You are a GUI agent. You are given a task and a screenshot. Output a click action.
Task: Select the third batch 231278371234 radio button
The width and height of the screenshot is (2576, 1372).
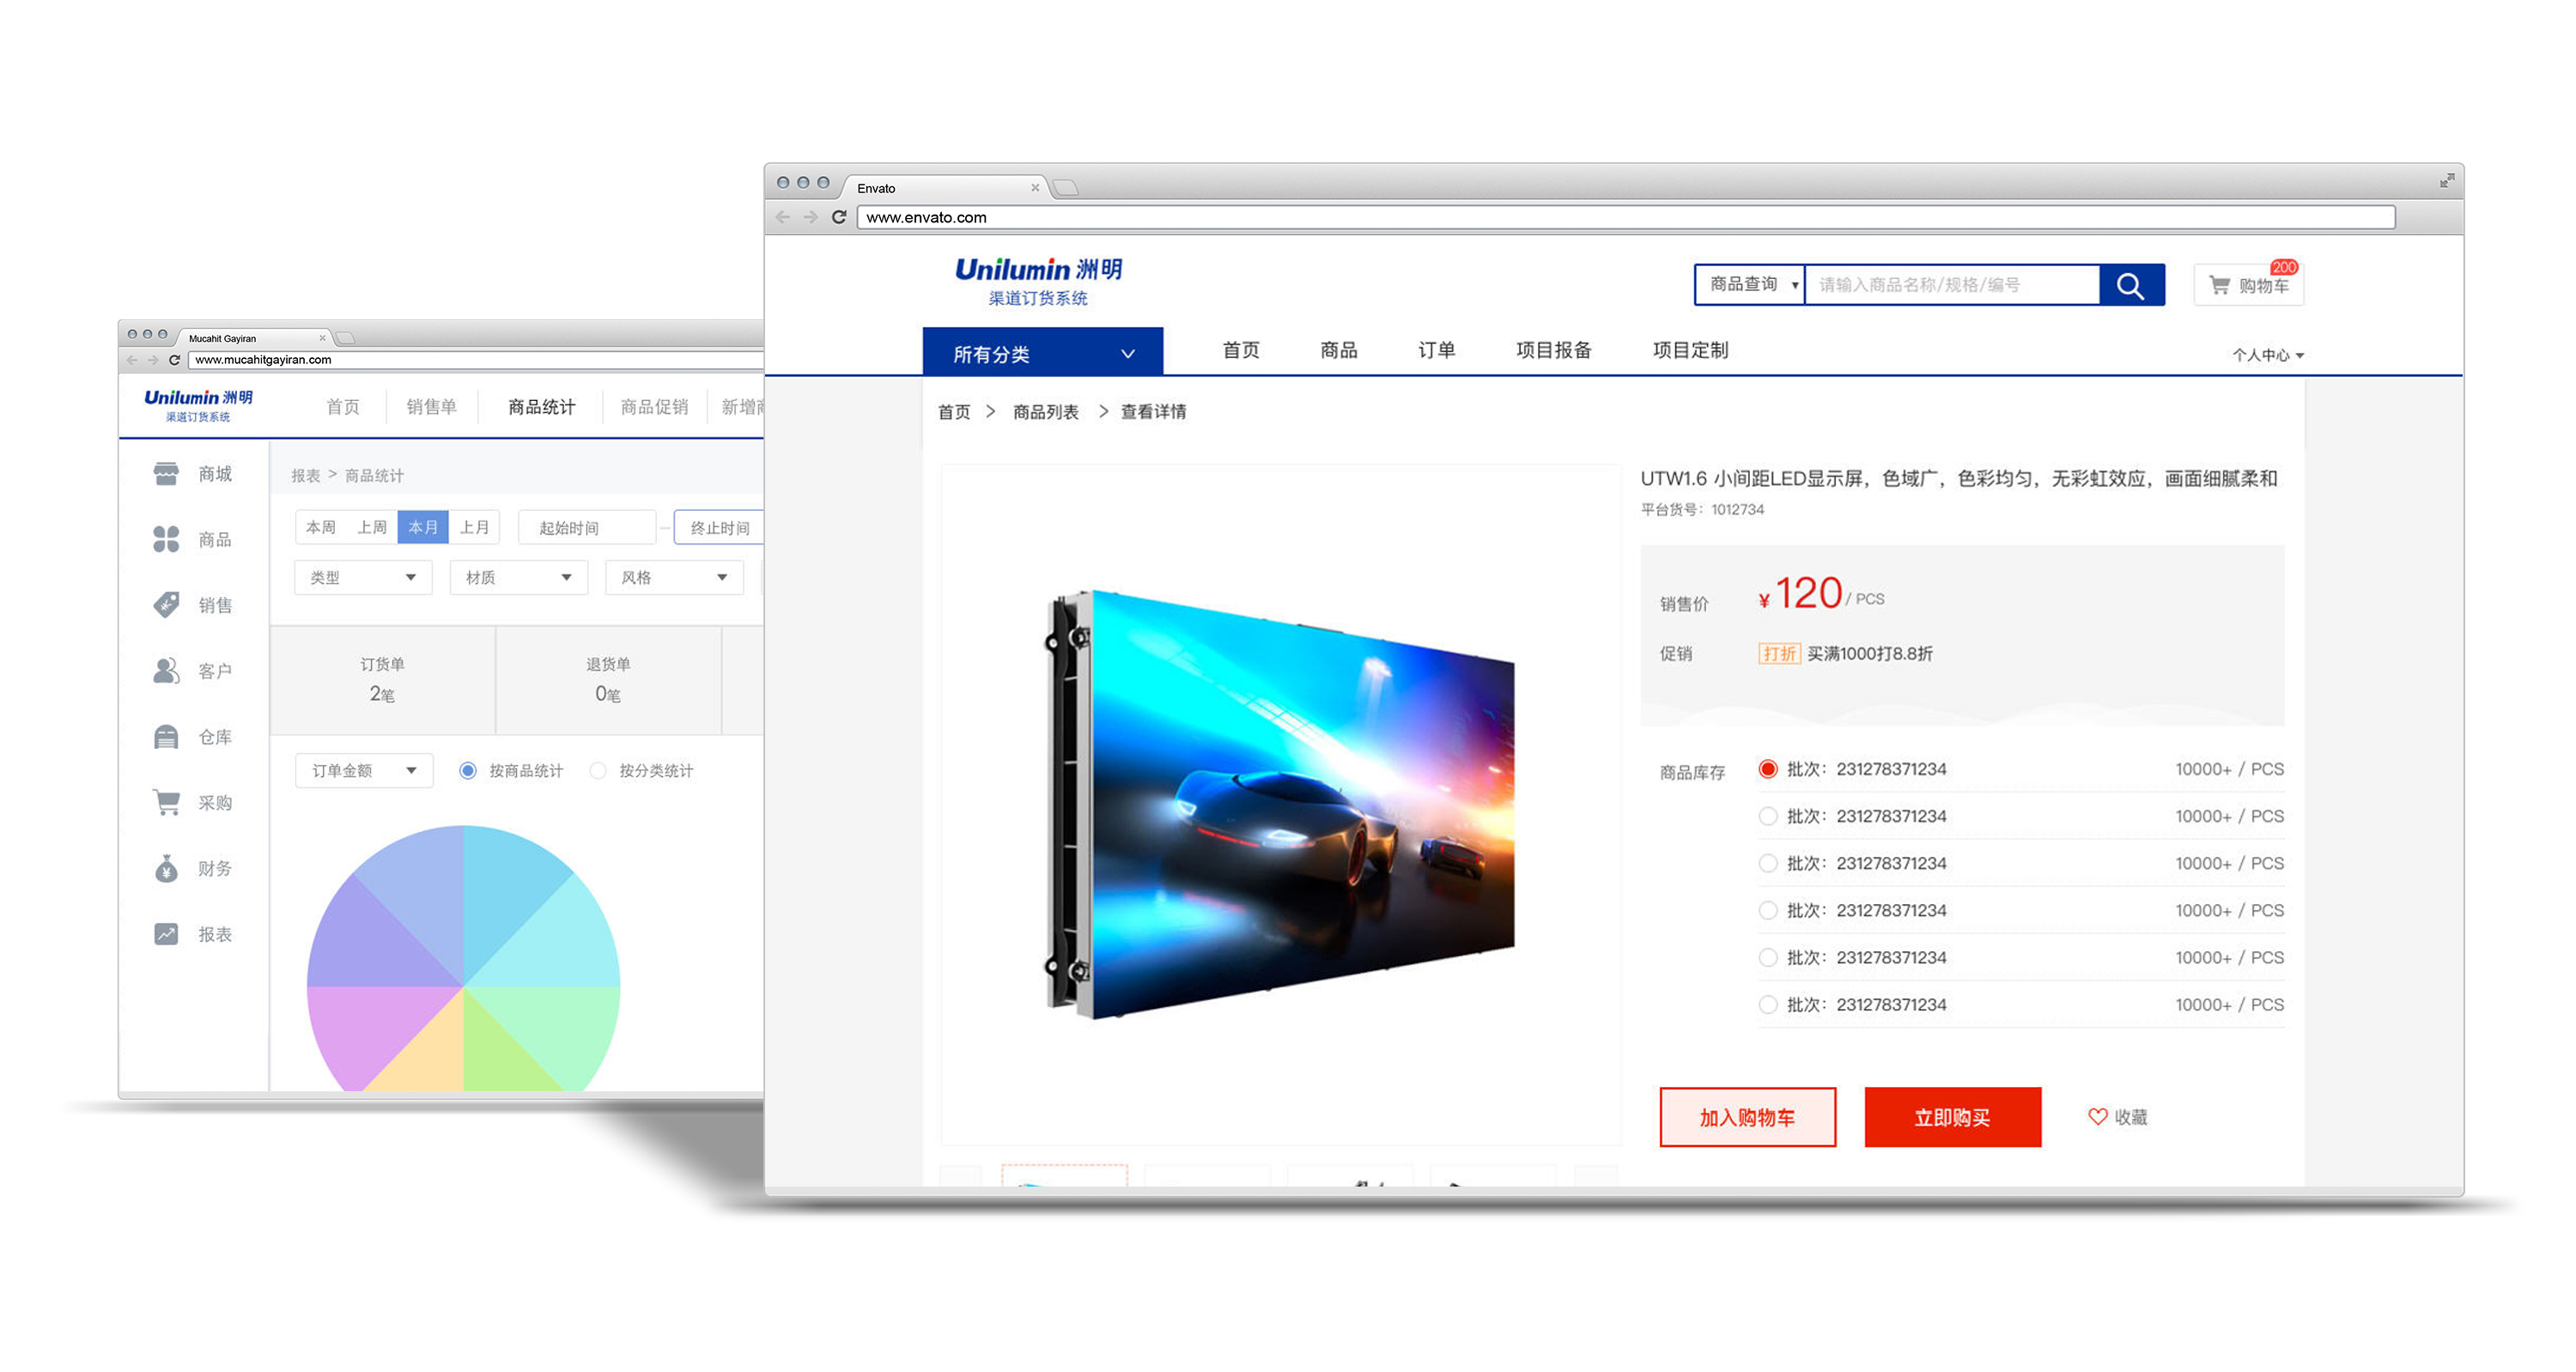click(x=1768, y=863)
